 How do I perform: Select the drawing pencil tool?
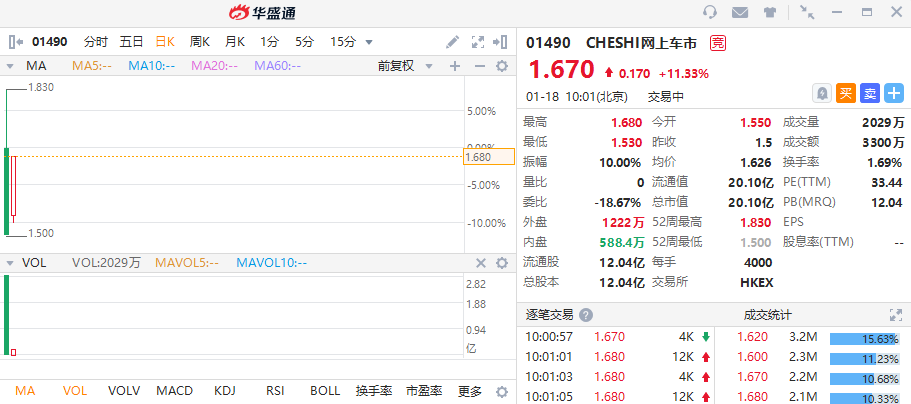pos(452,42)
